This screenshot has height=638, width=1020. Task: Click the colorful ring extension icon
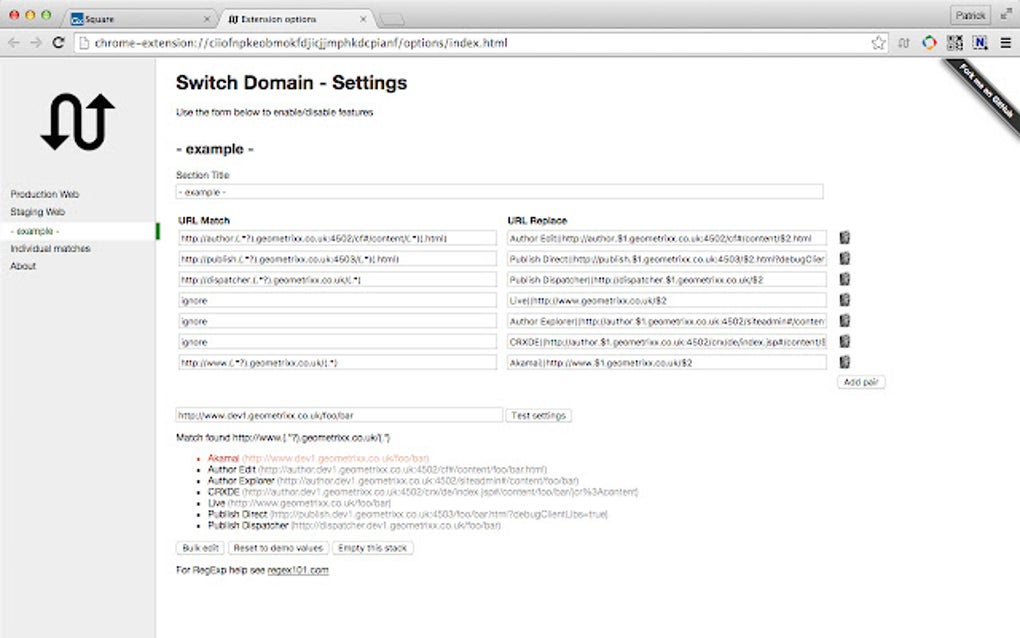pos(928,43)
